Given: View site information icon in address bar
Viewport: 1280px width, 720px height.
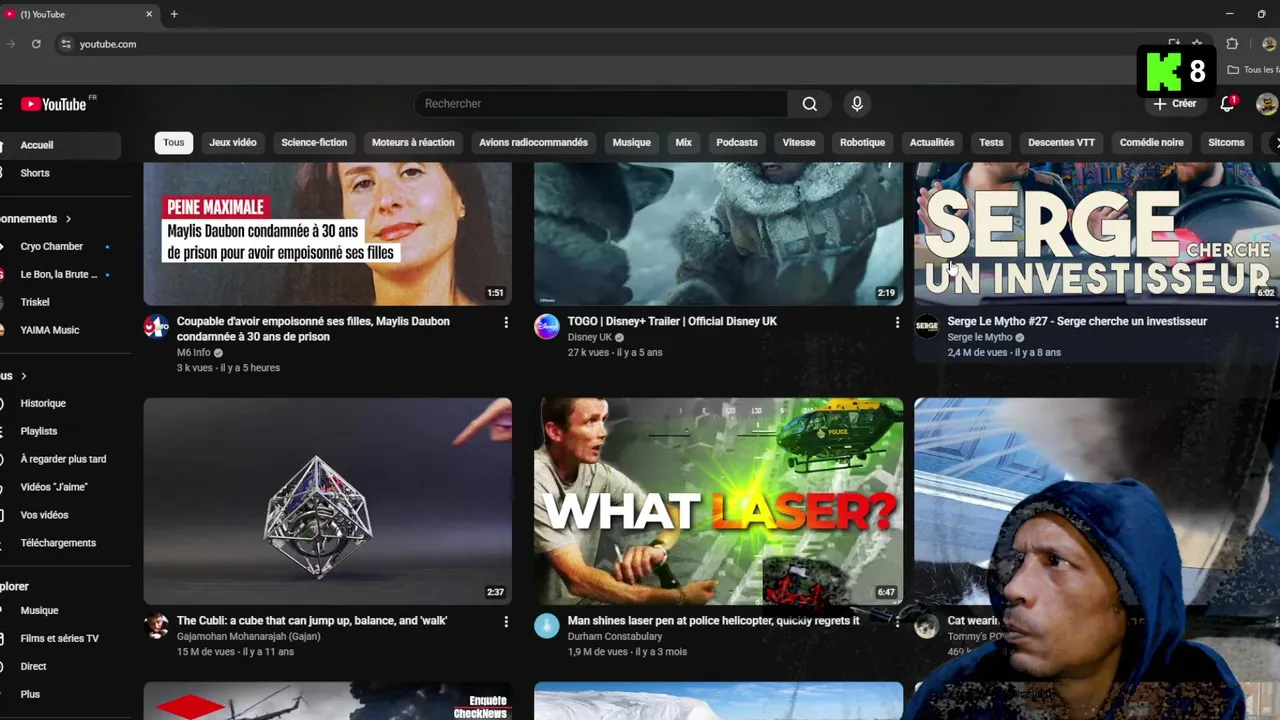Looking at the screenshot, I should pyautogui.click(x=66, y=44).
